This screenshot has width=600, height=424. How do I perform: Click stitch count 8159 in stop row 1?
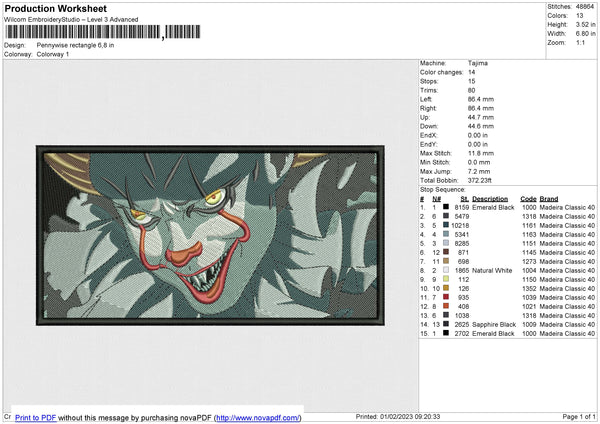click(x=461, y=207)
